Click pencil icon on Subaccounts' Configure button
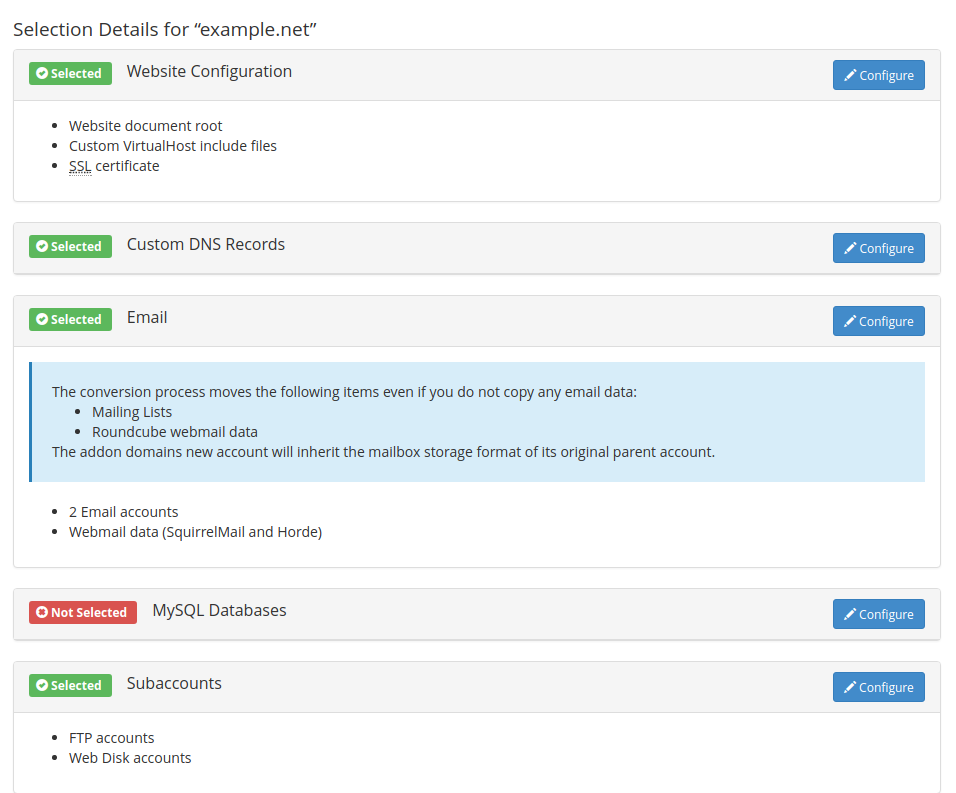Screen dimensions: 956x793 (850, 687)
